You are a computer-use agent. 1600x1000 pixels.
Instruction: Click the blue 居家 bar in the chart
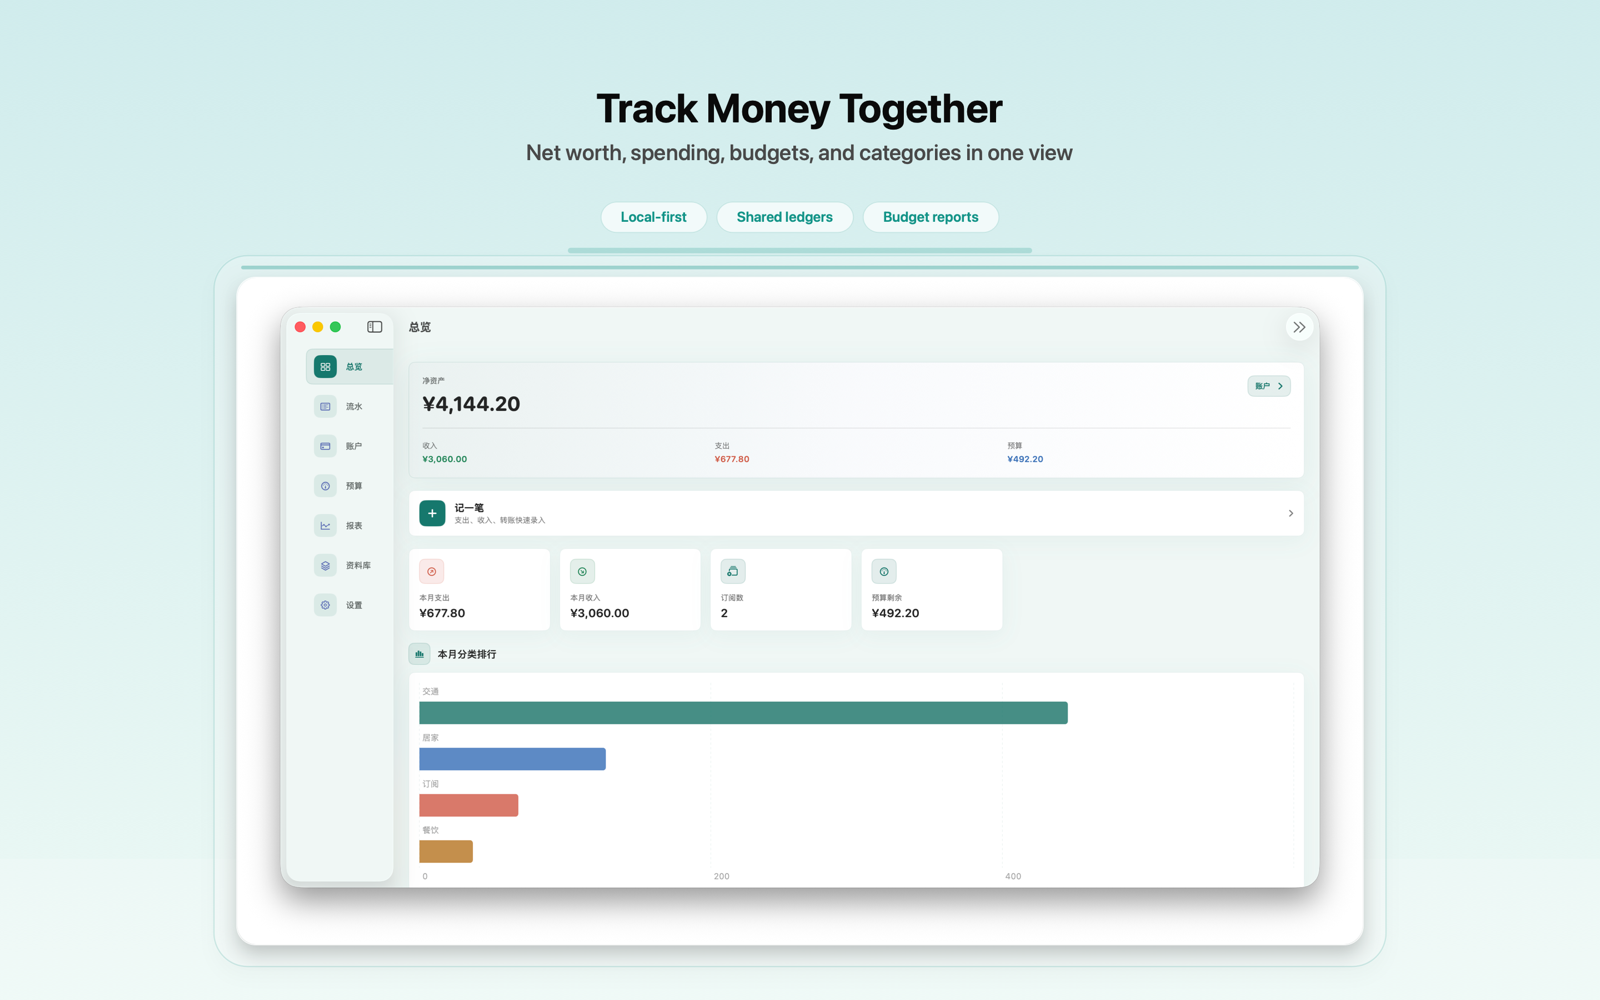pyautogui.click(x=512, y=759)
